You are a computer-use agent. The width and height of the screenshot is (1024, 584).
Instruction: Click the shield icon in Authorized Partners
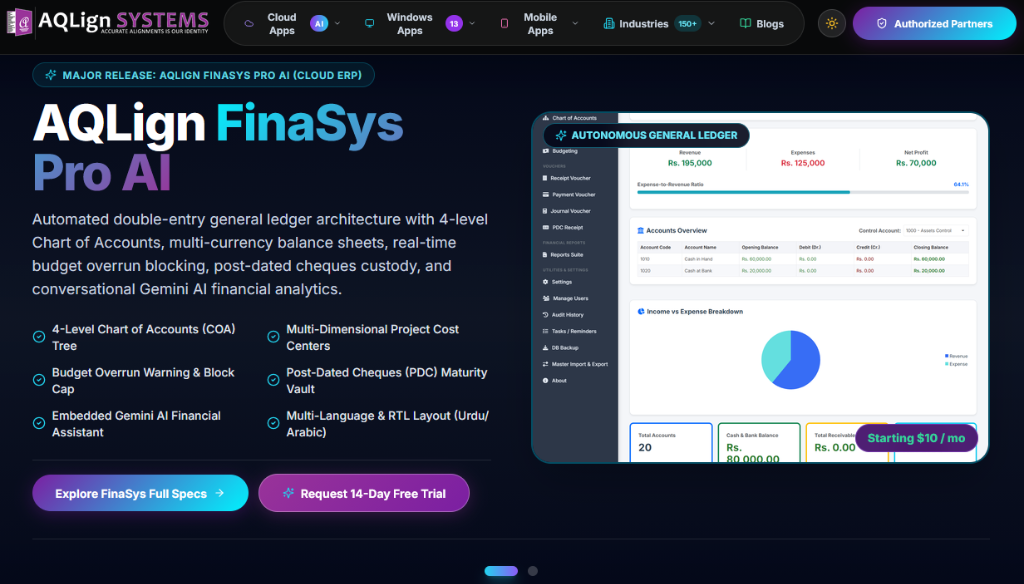click(882, 24)
